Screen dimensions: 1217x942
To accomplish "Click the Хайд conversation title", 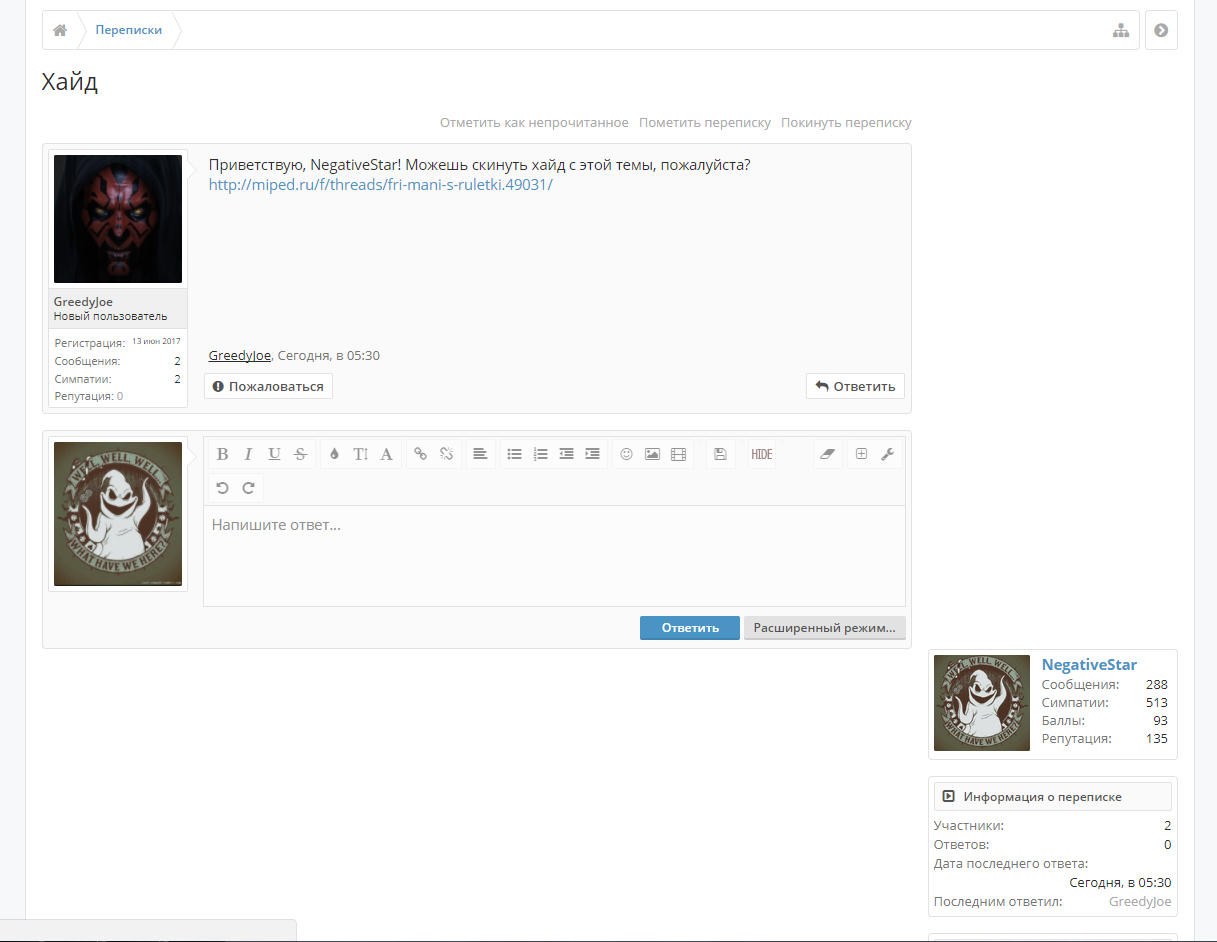I will pos(70,82).
